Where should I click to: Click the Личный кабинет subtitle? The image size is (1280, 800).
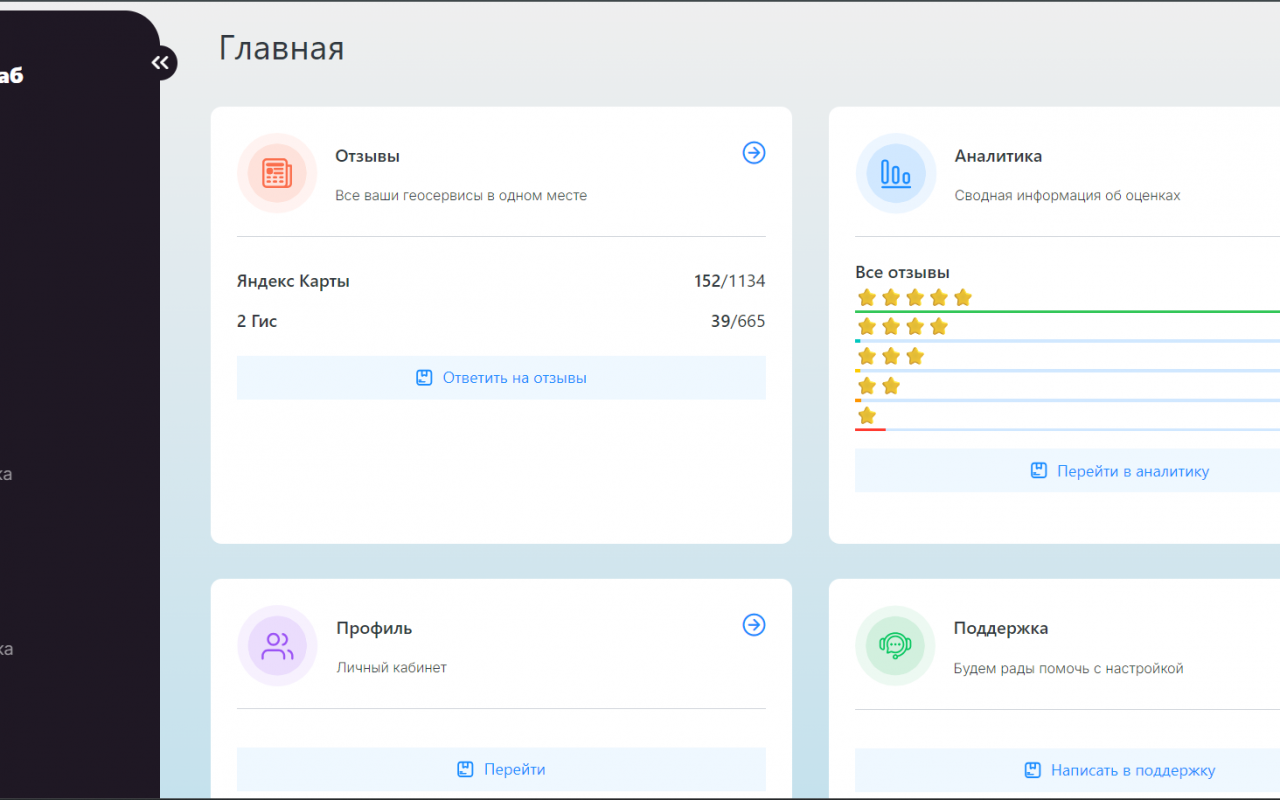pos(391,667)
